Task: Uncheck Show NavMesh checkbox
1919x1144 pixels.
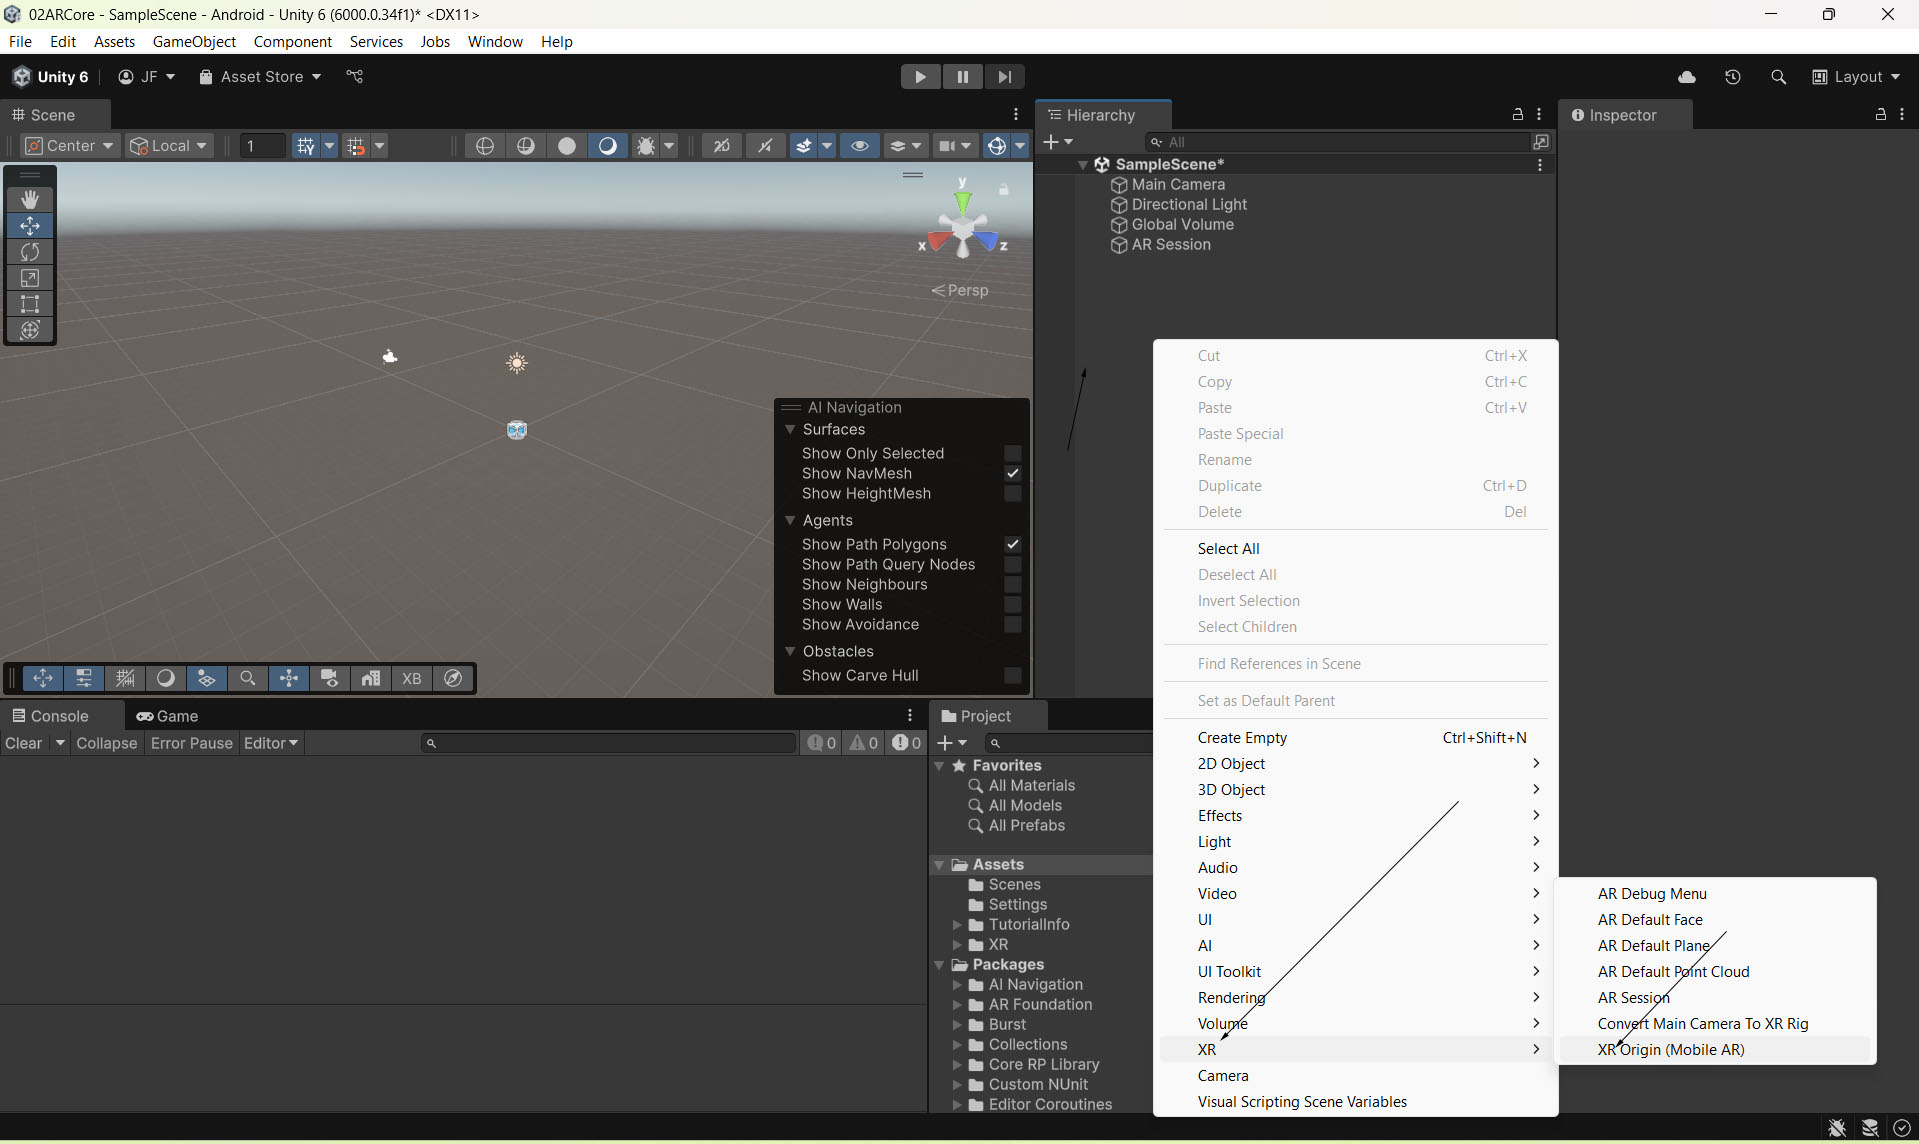Action: pos(1012,473)
